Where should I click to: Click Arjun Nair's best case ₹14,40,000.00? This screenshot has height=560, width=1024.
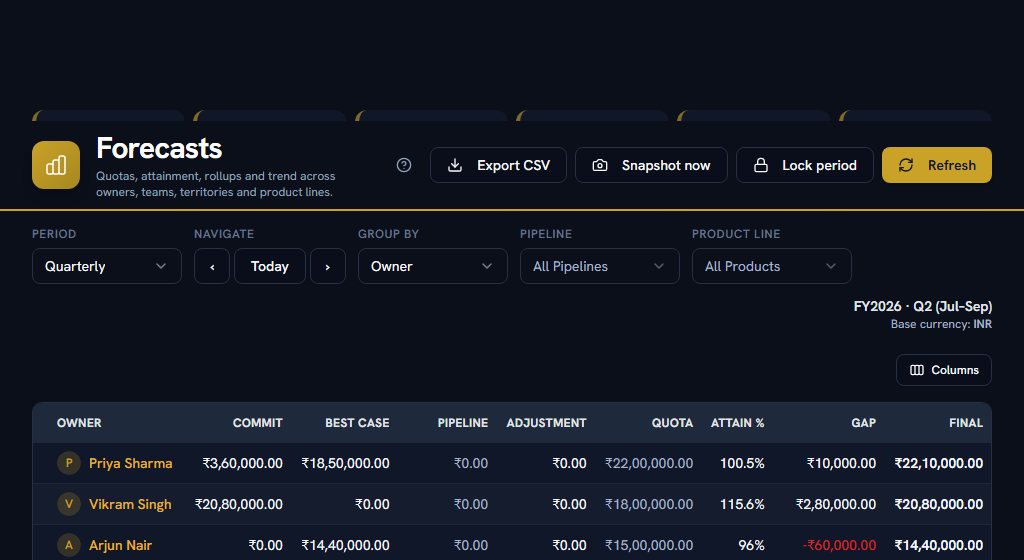[345, 546]
